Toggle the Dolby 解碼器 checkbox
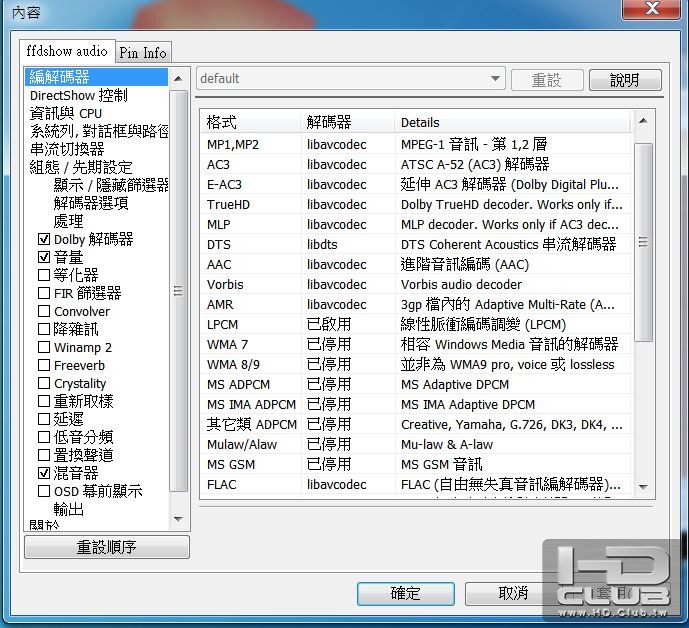Image resolution: width=689 pixels, height=628 pixels. 44,239
